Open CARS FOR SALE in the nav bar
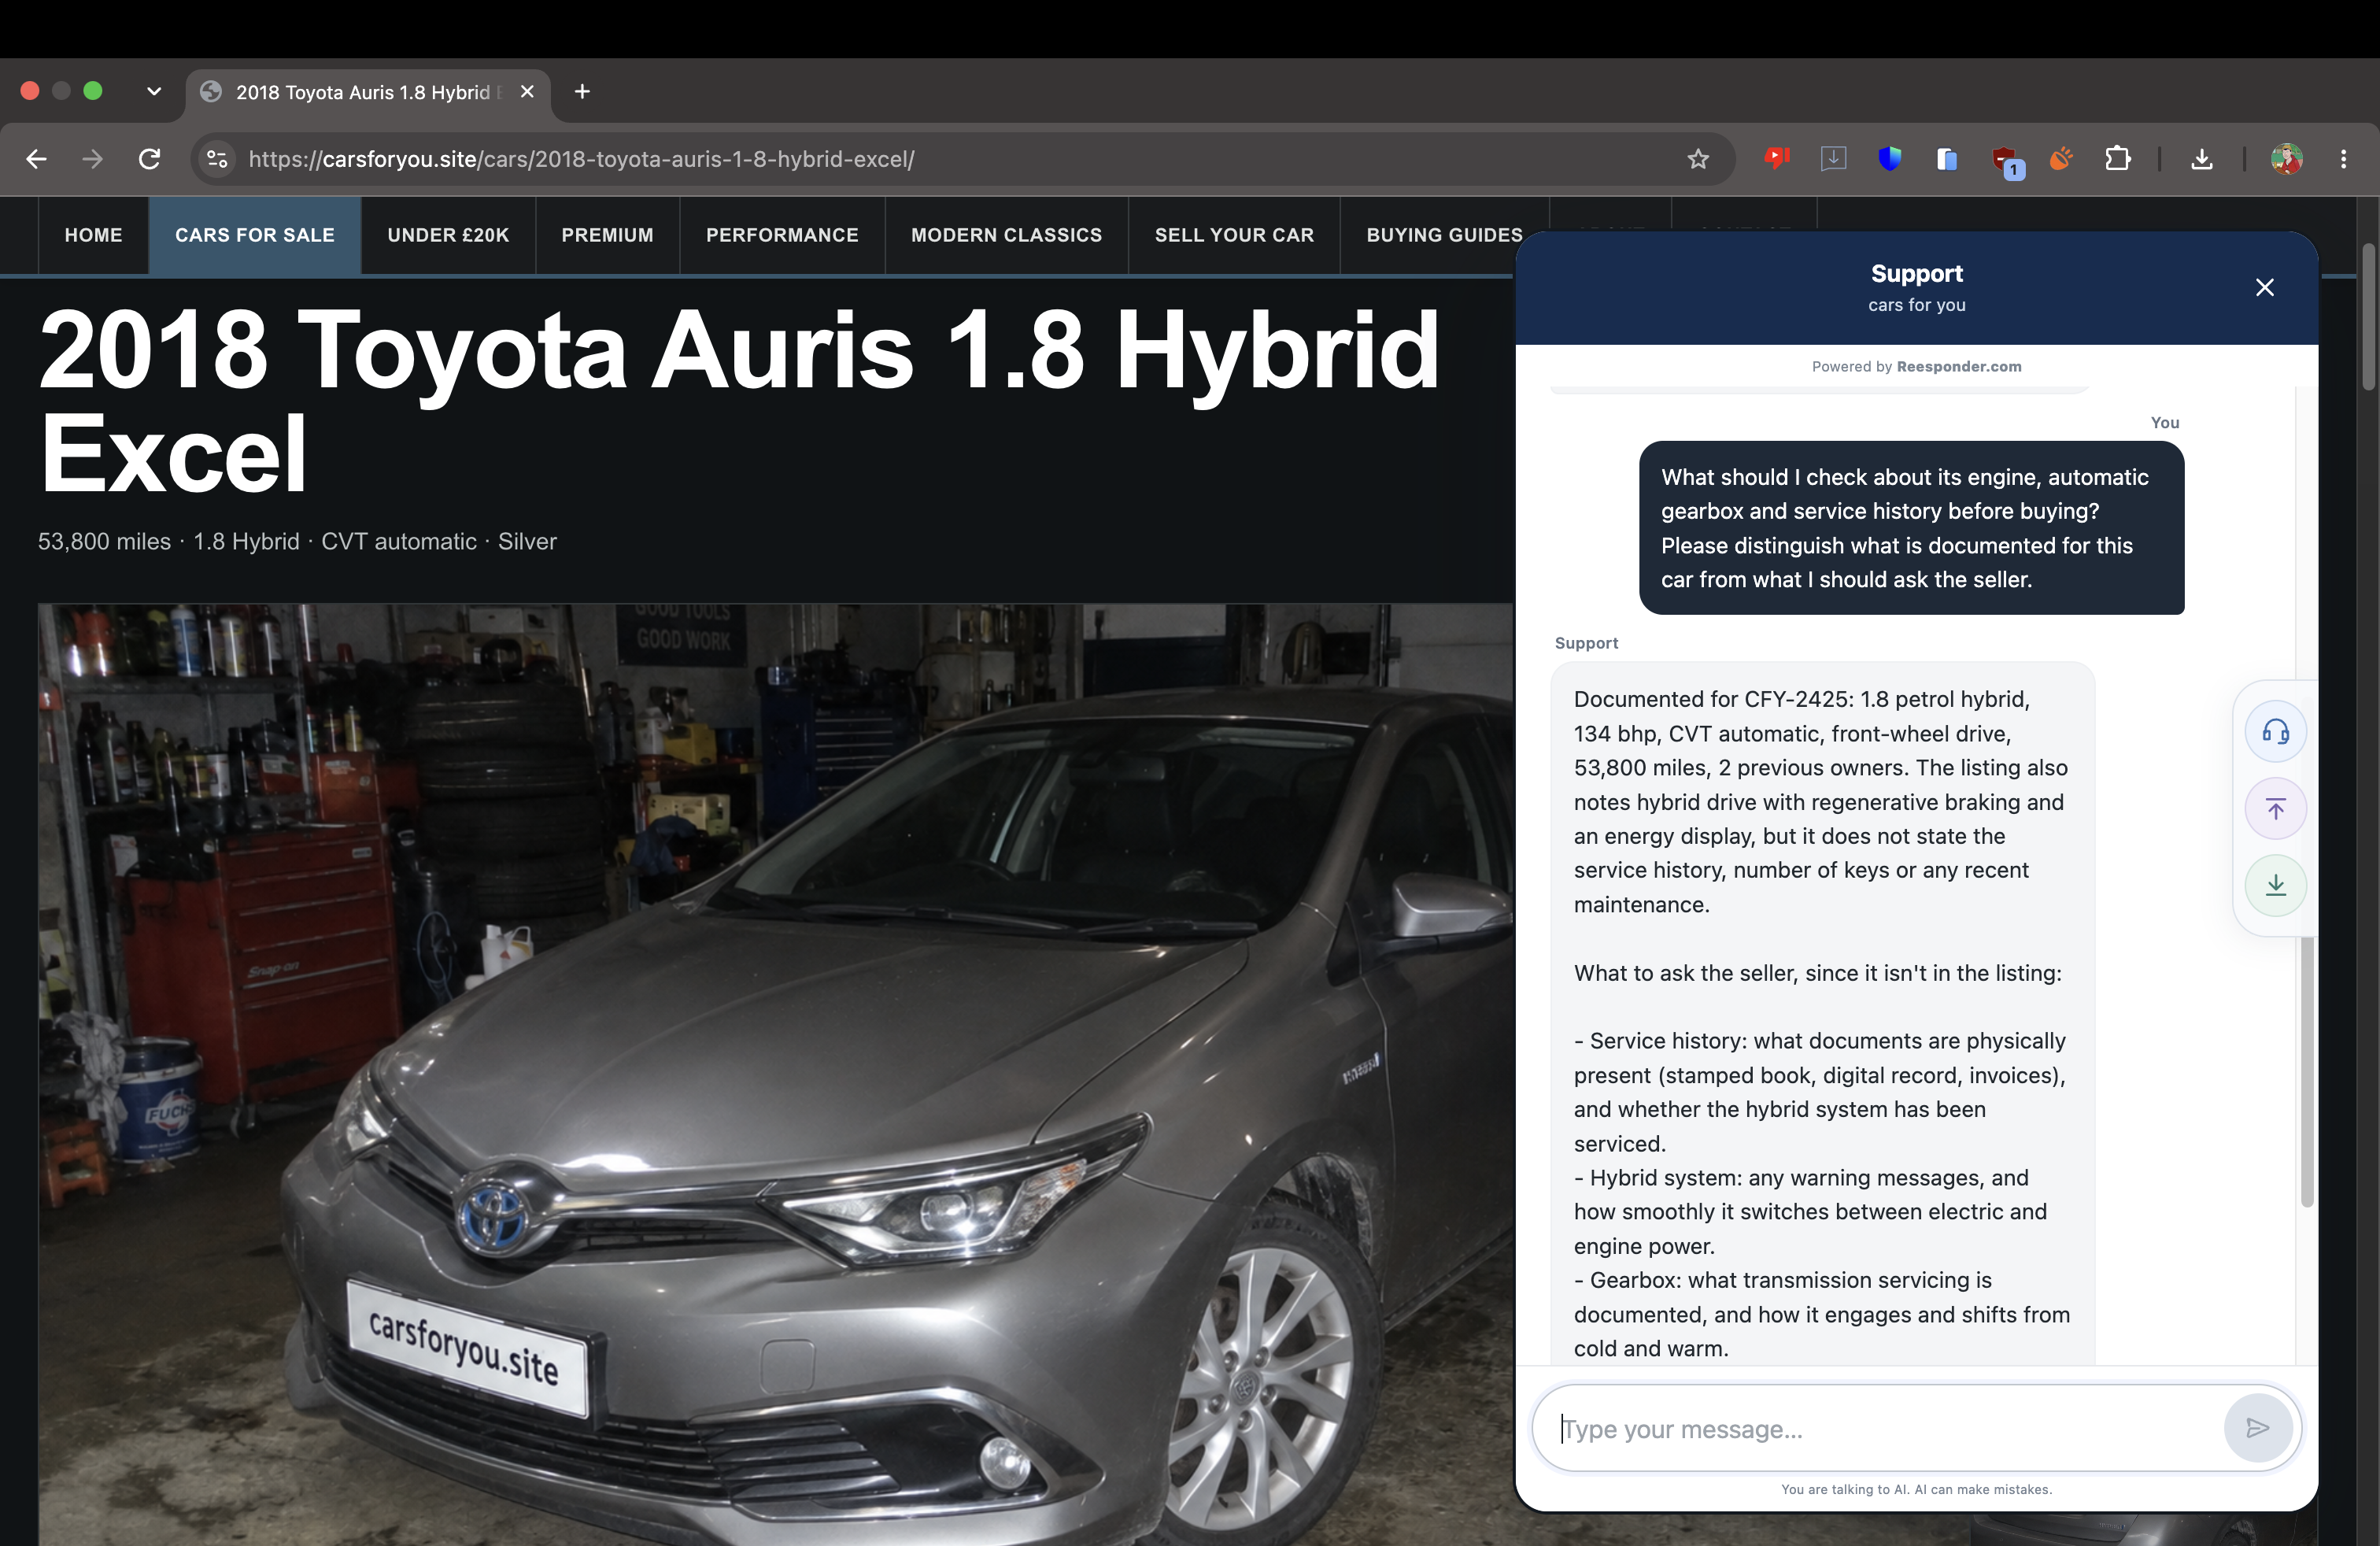2380x1546 pixels. click(x=255, y=235)
